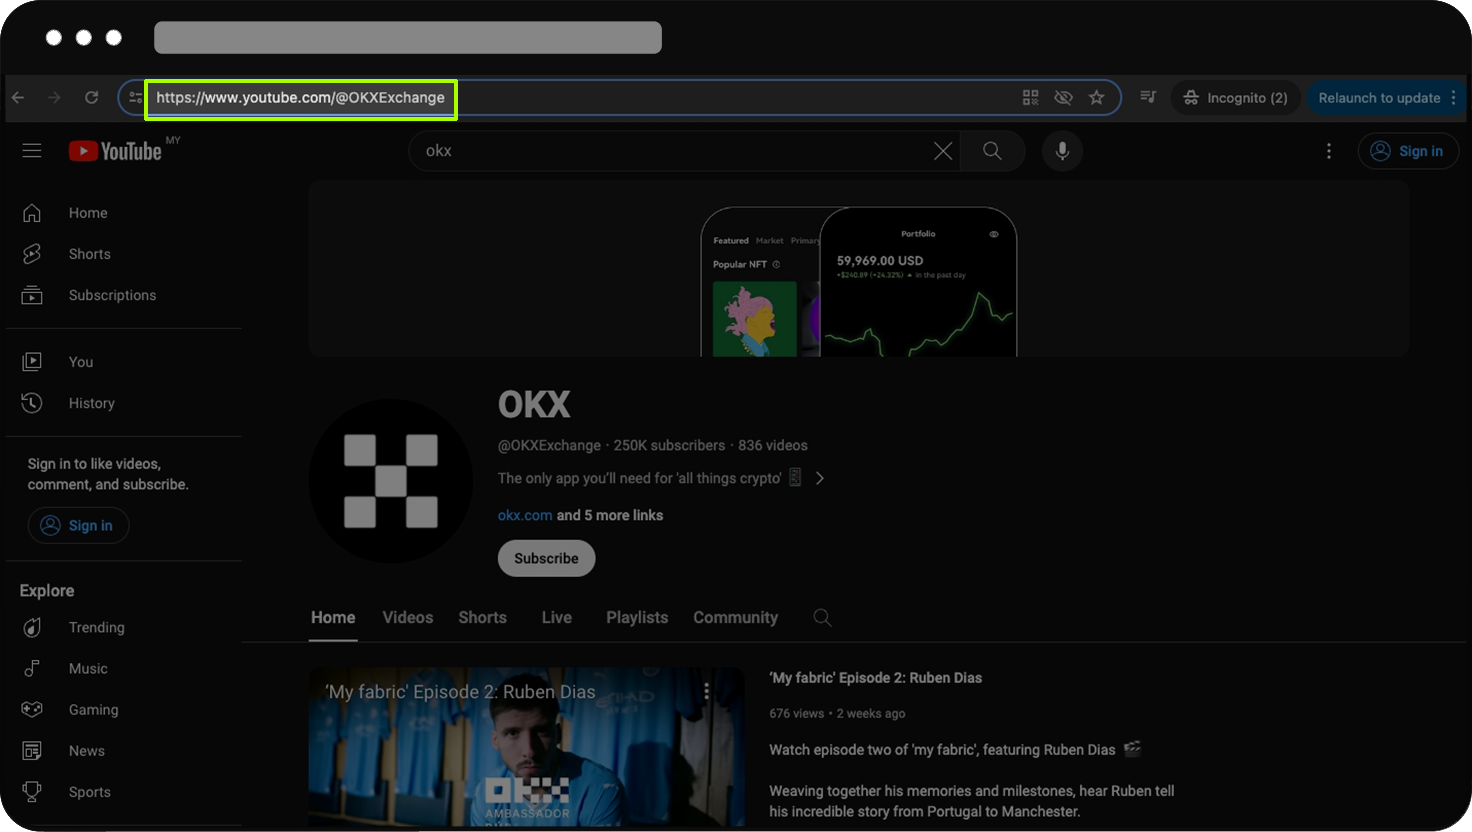
Task: Switch to the Videos tab
Action: pyautogui.click(x=407, y=618)
